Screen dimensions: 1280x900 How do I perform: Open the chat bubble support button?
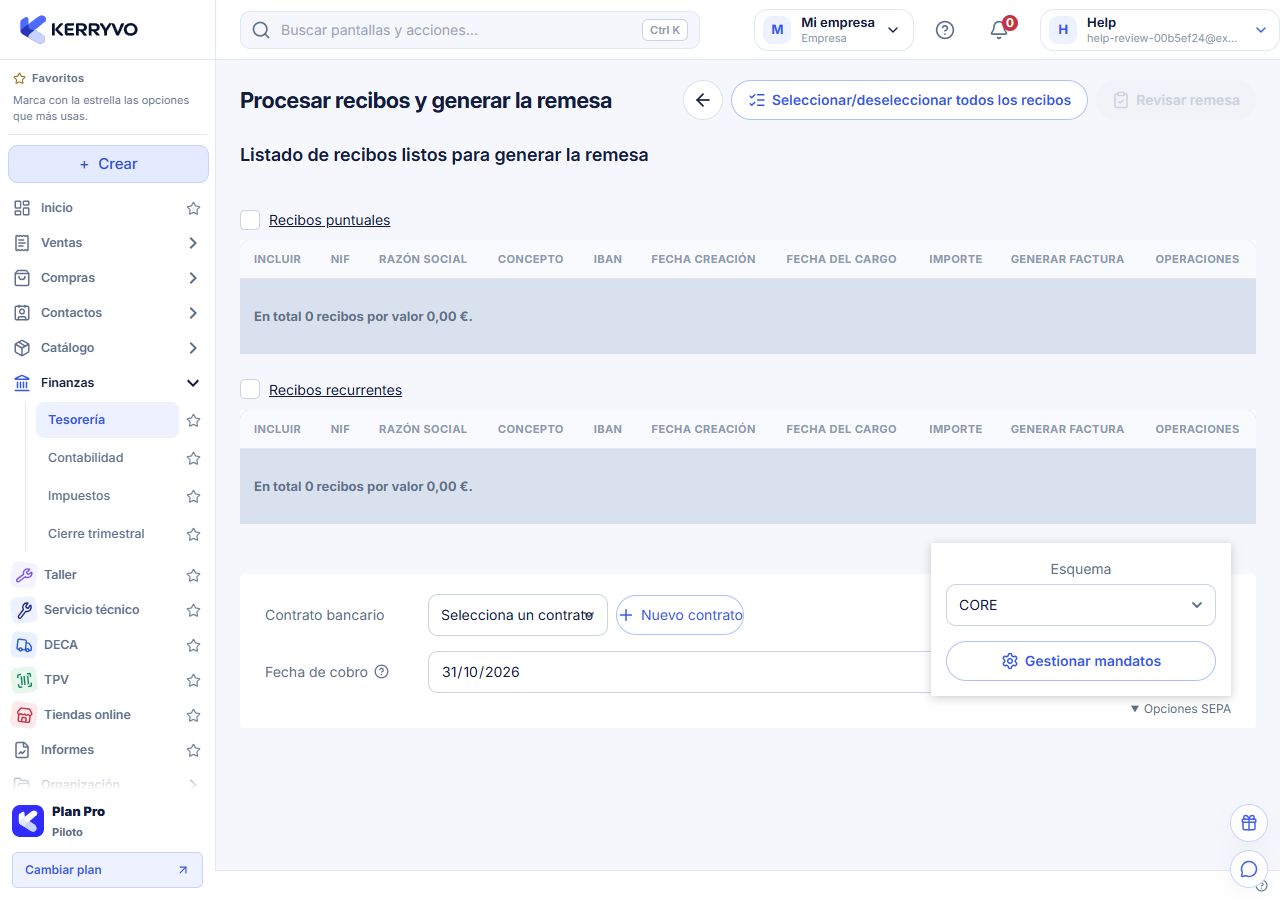point(1248,869)
